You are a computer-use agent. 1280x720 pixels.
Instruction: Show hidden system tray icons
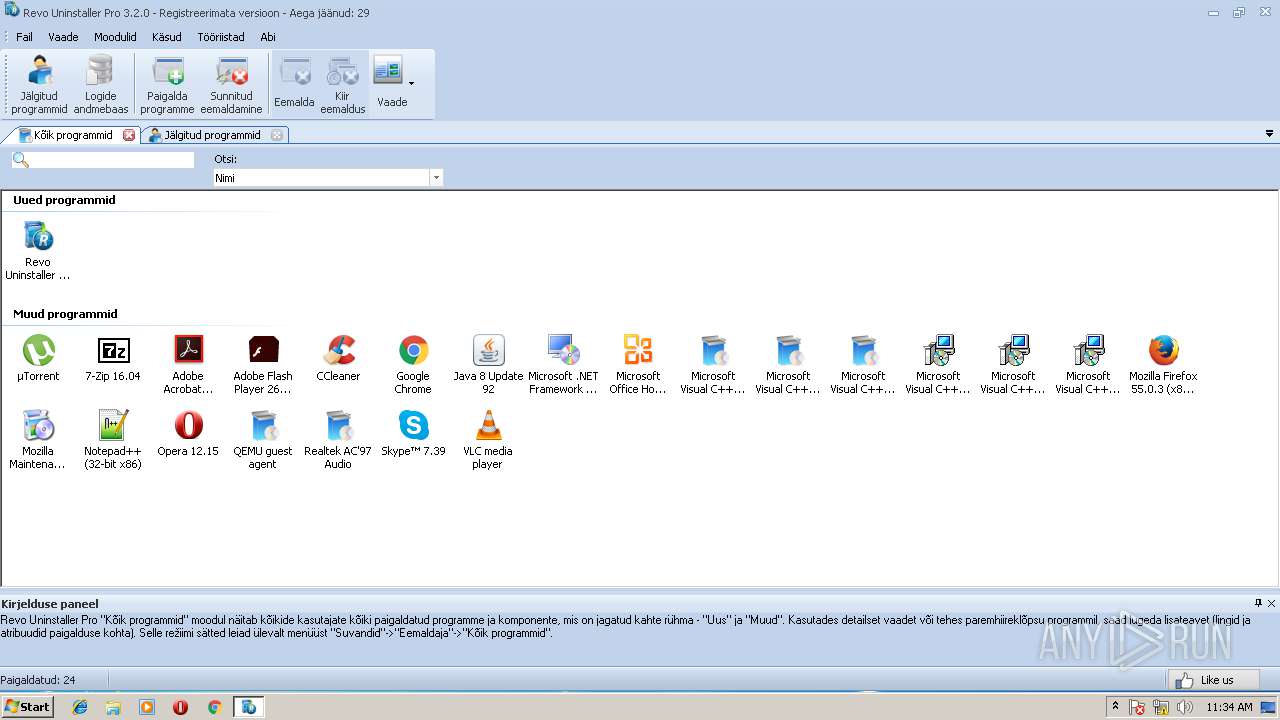pos(1116,707)
